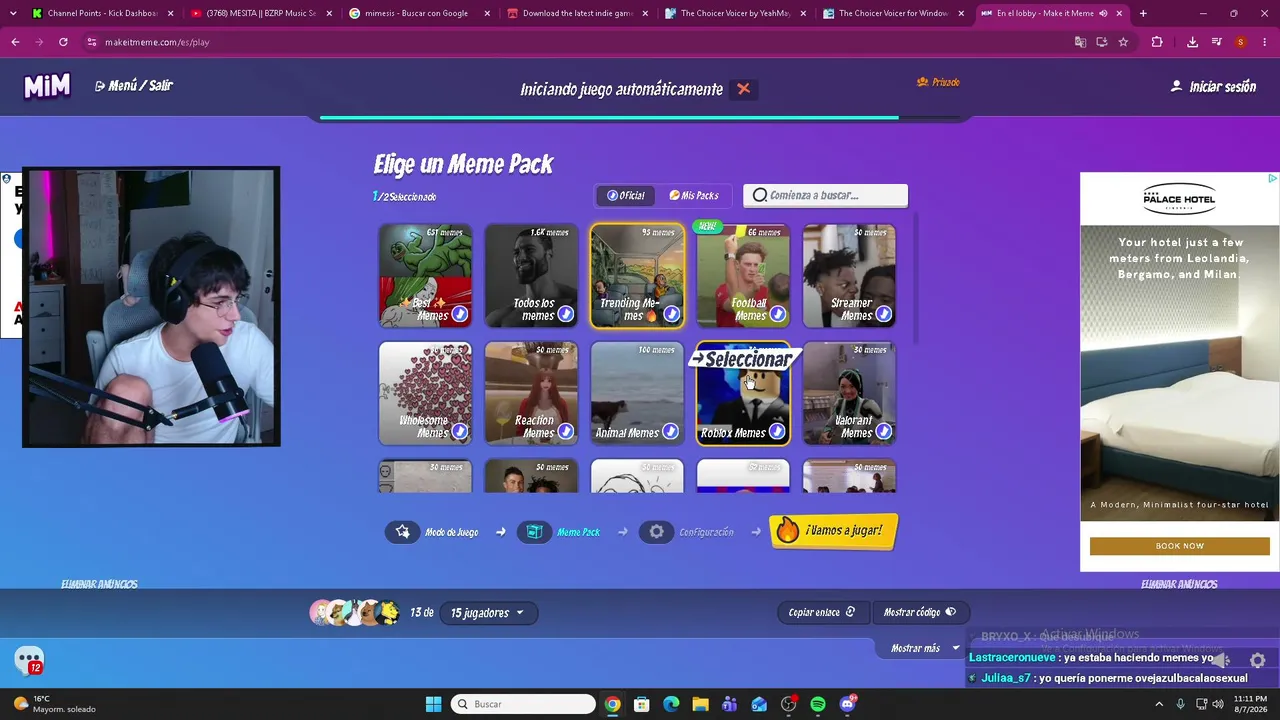
Task: Pick the Animal Memes pack
Action: [x=637, y=393]
